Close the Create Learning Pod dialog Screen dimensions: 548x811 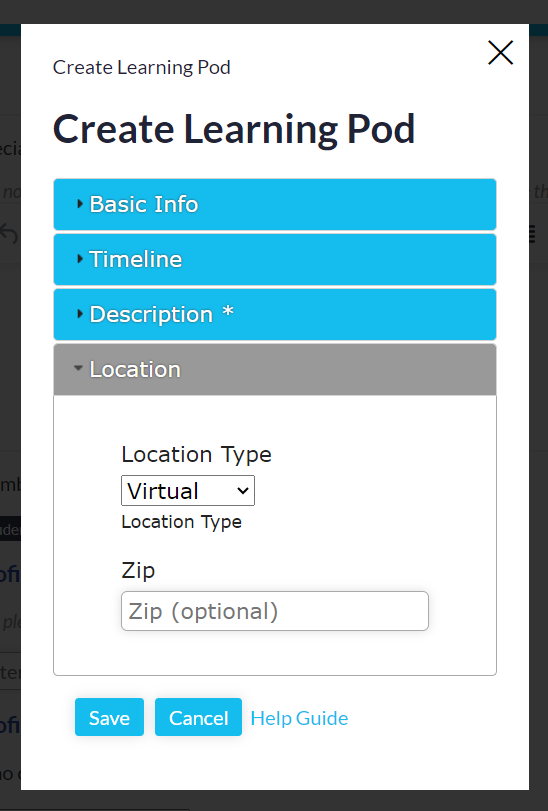(x=500, y=53)
